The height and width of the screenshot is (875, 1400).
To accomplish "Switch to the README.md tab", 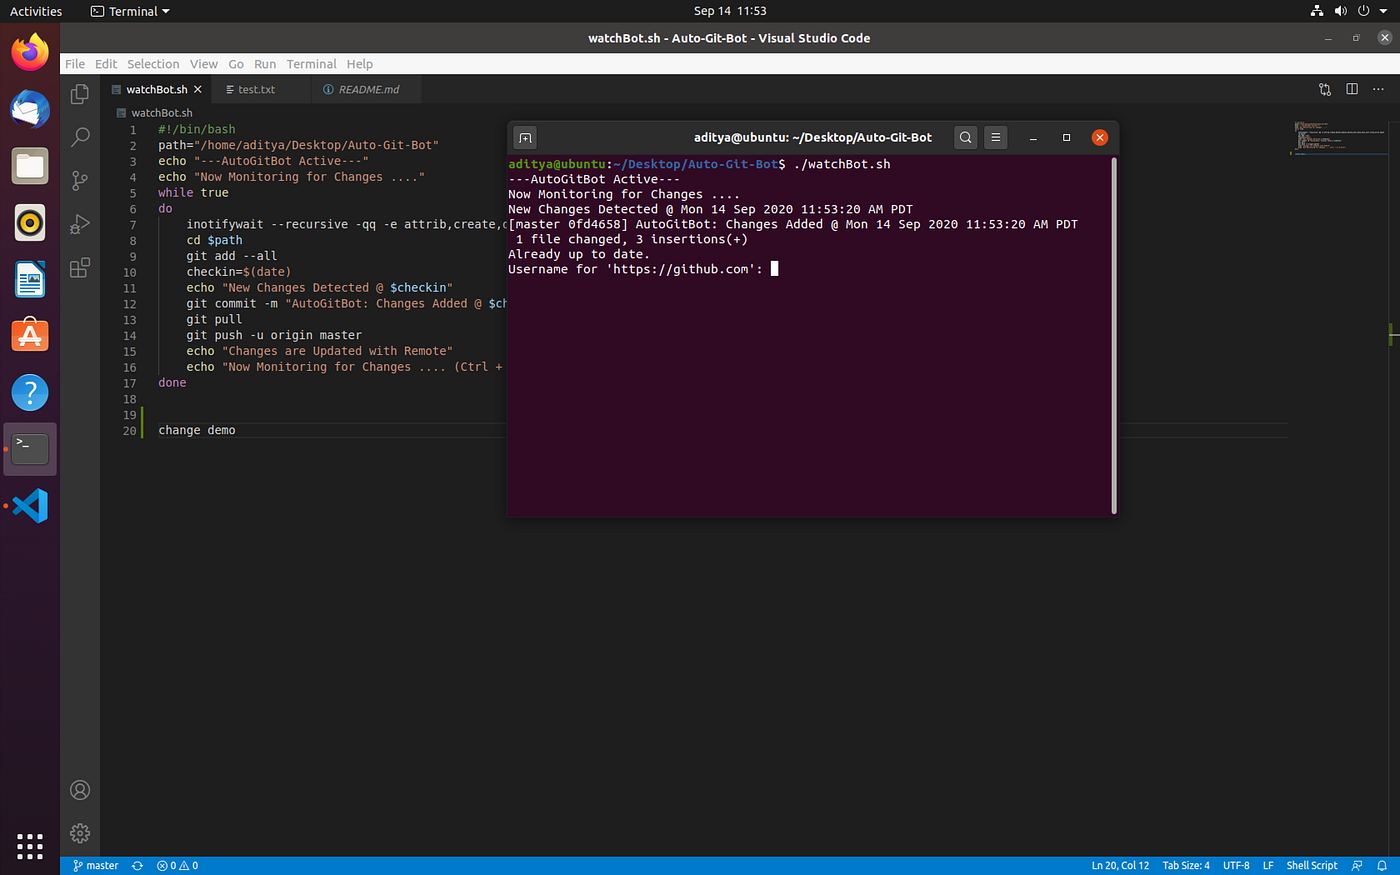I will coord(368,90).
